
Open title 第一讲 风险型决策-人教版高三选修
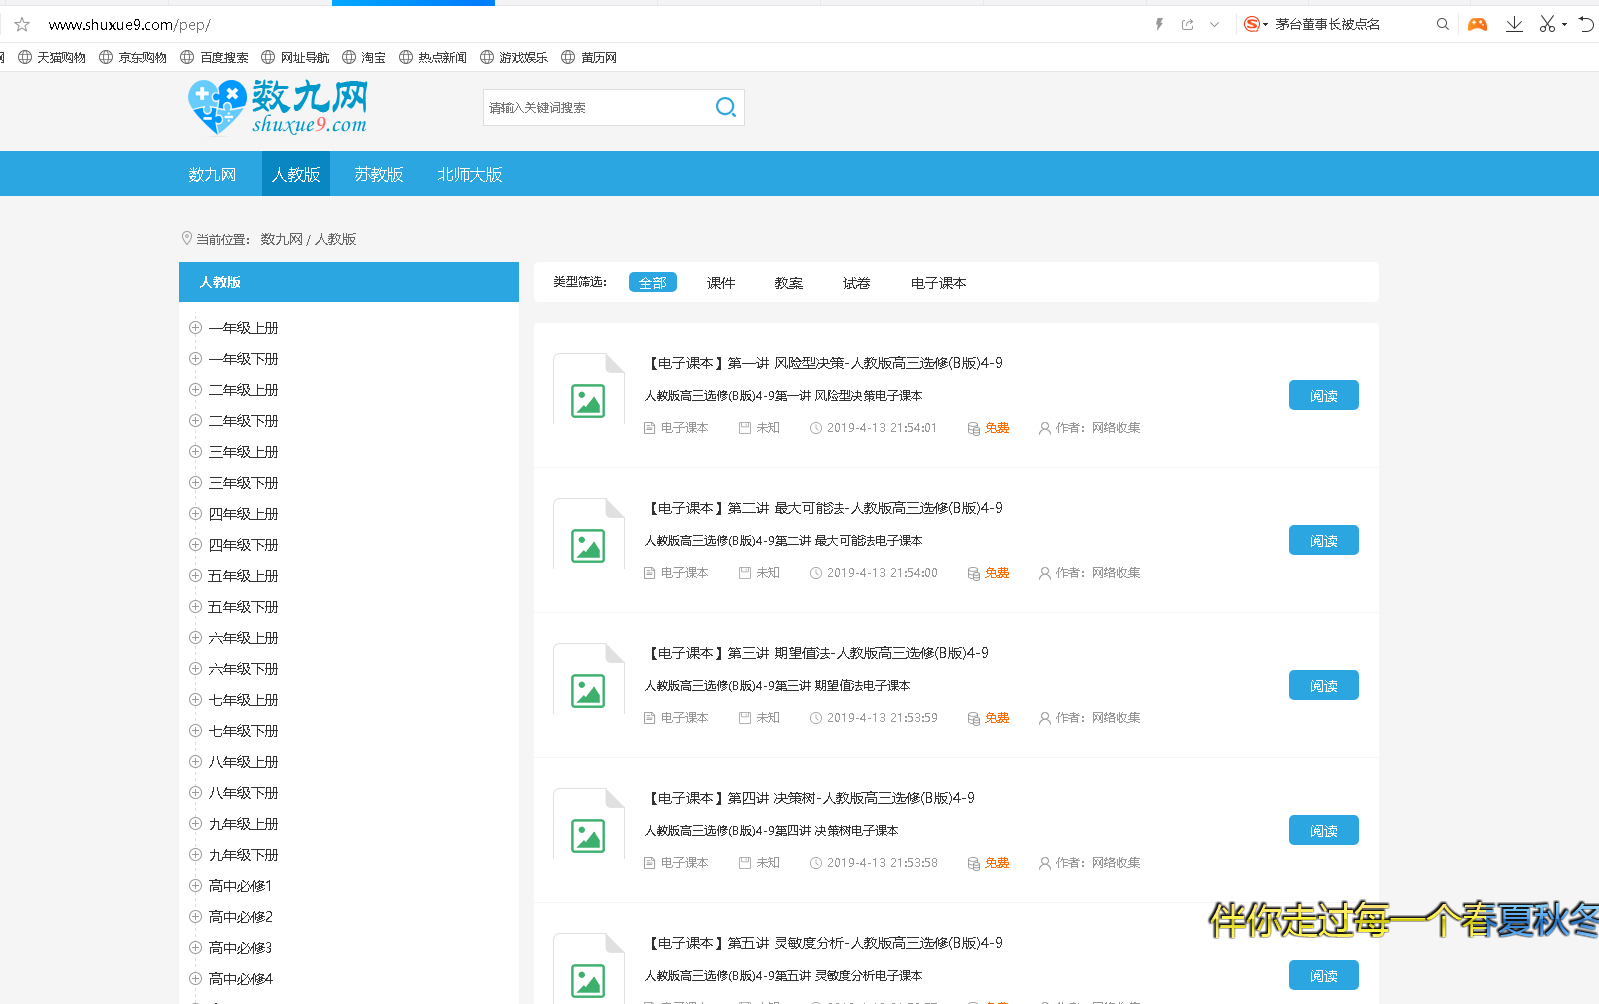pyautogui.click(x=824, y=363)
